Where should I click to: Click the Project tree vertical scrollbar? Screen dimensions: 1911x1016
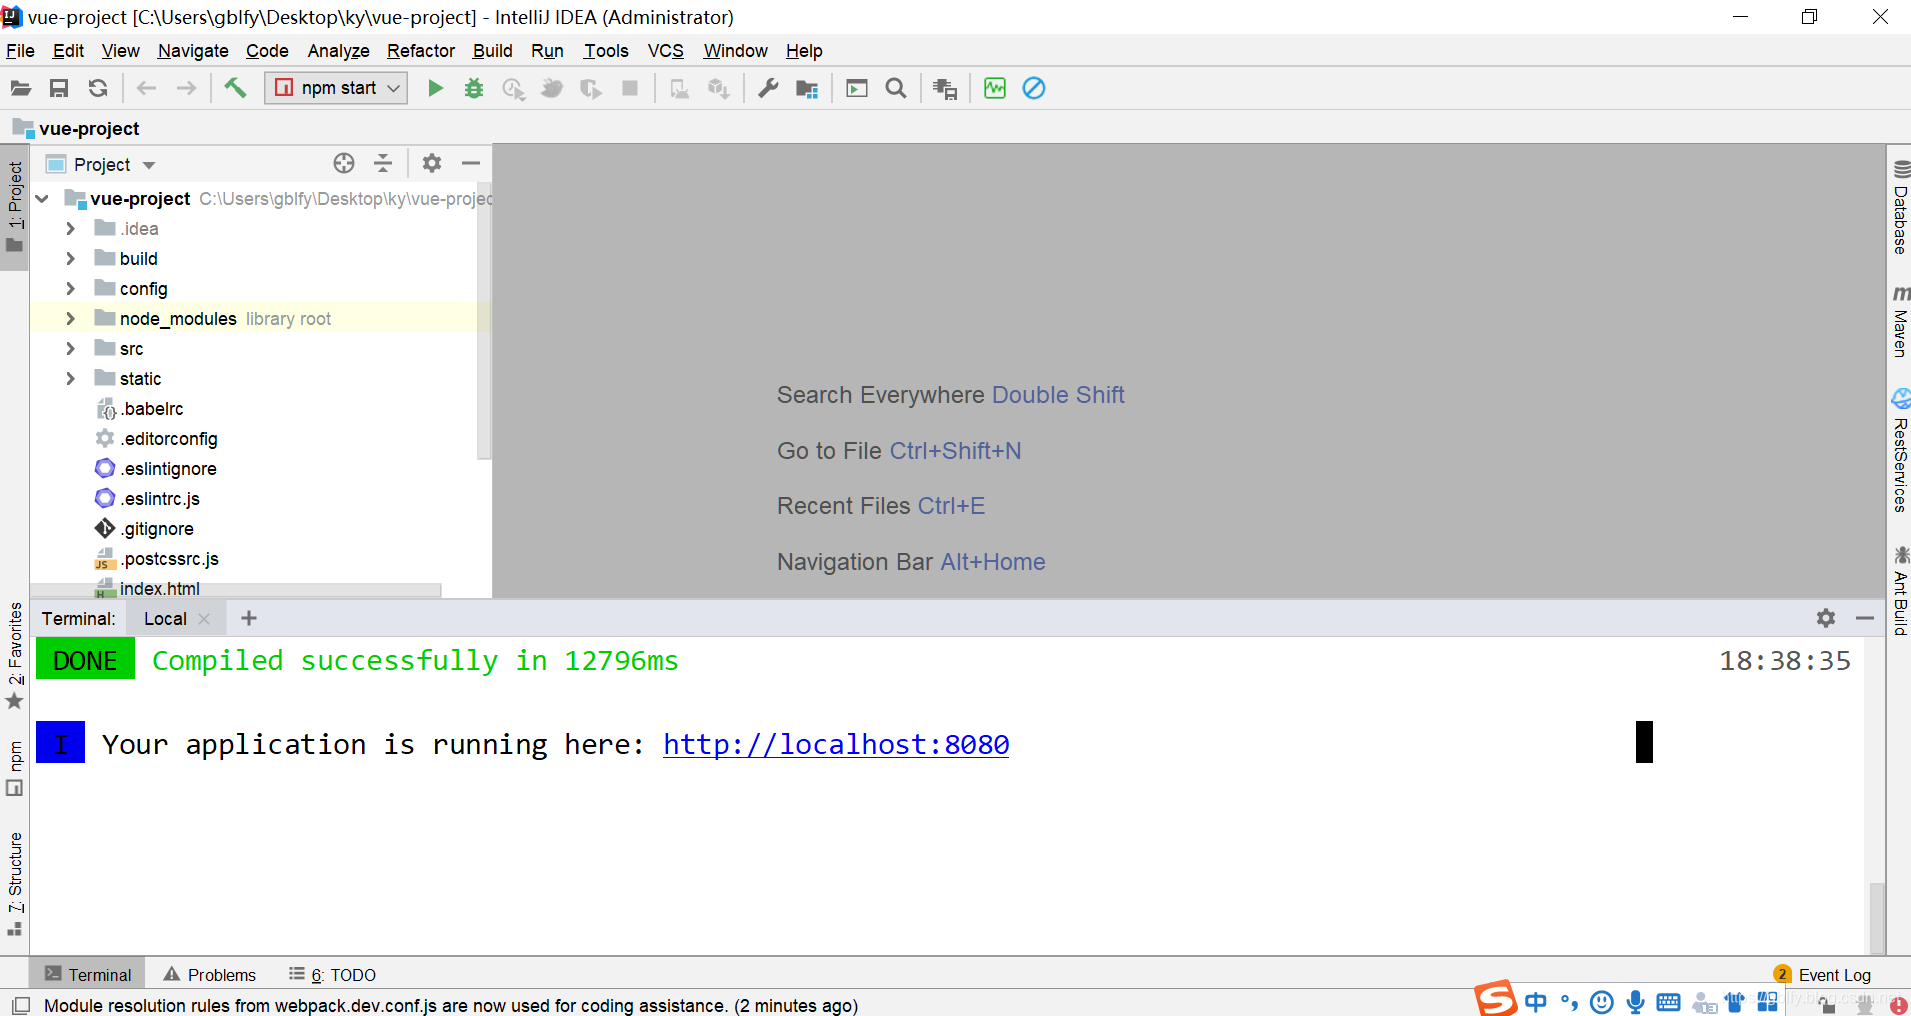[x=484, y=320]
